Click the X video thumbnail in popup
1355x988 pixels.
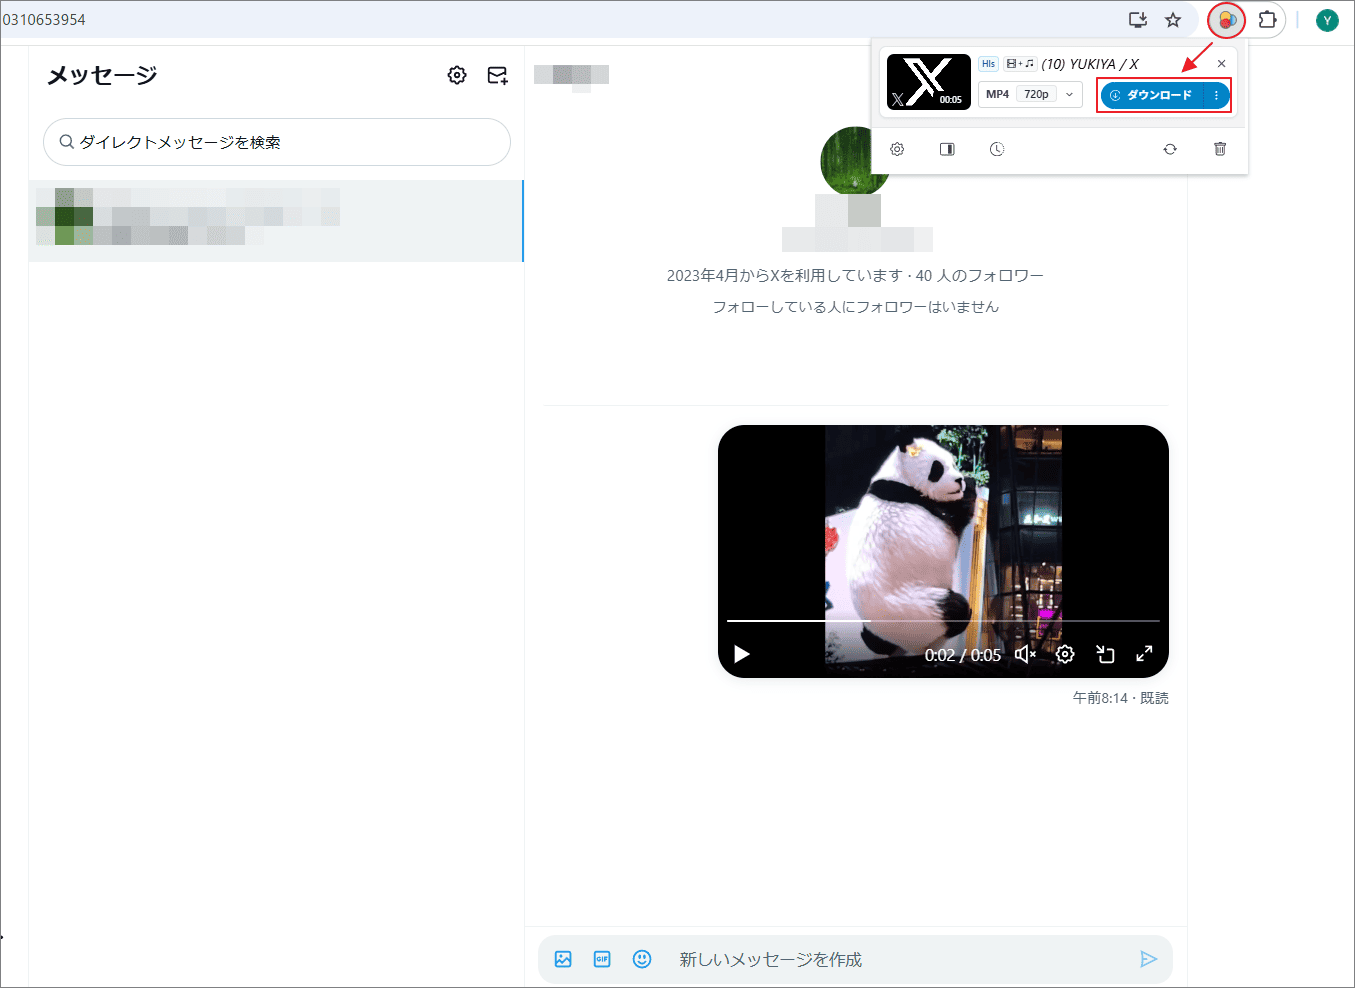tap(928, 82)
